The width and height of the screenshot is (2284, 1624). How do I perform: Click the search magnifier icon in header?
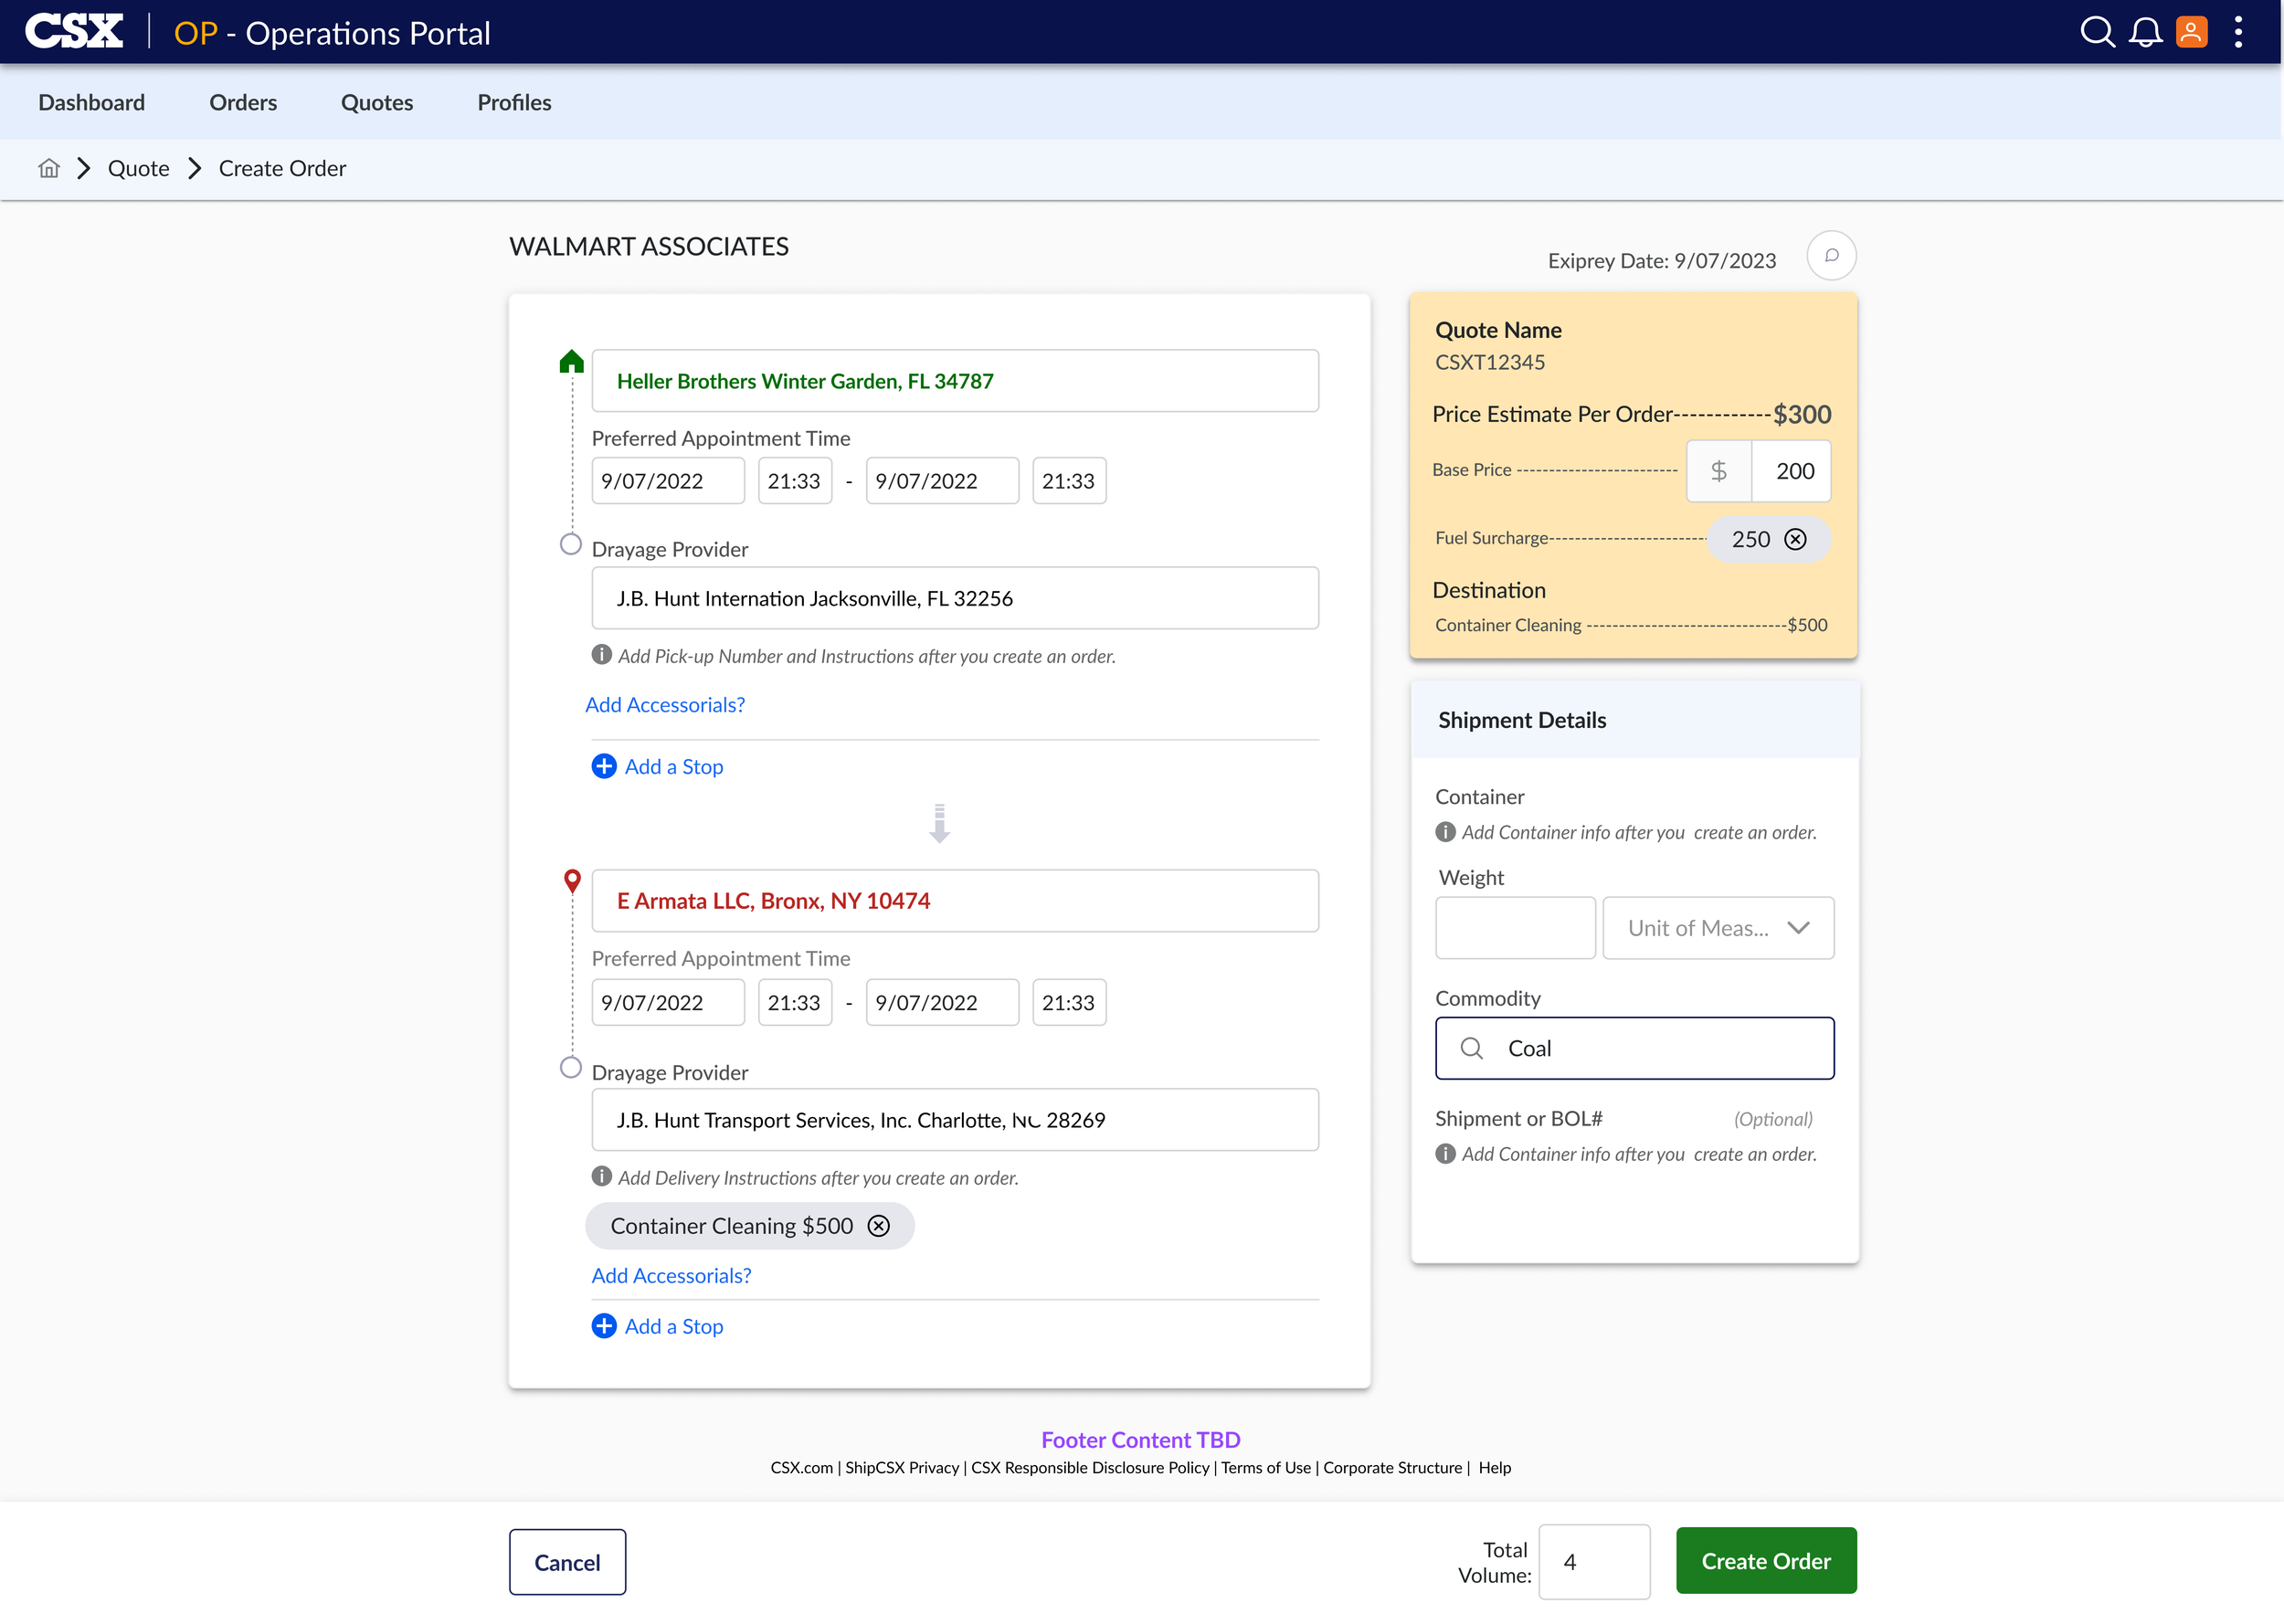[2096, 32]
